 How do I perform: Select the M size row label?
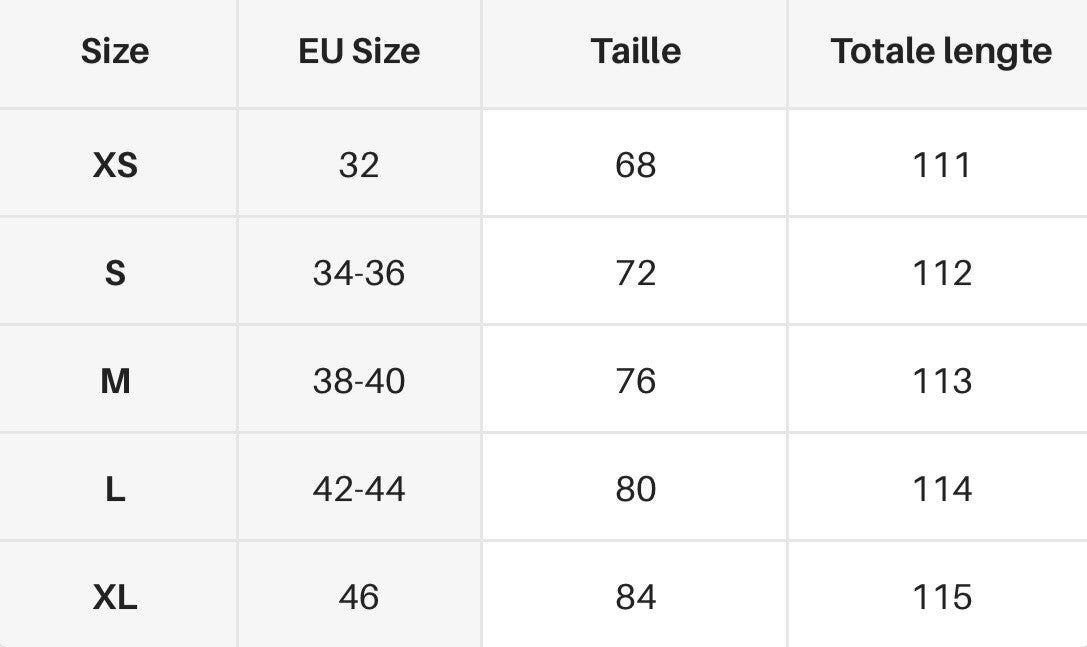[x=115, y=381]
